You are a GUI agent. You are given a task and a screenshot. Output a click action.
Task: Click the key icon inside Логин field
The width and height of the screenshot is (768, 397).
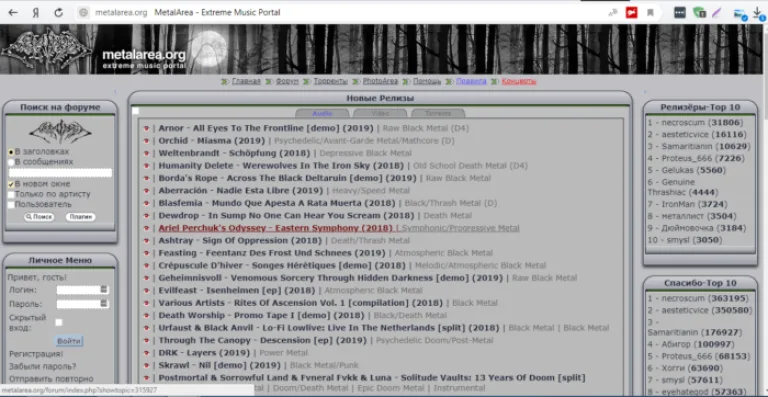[x=104, y=290]
